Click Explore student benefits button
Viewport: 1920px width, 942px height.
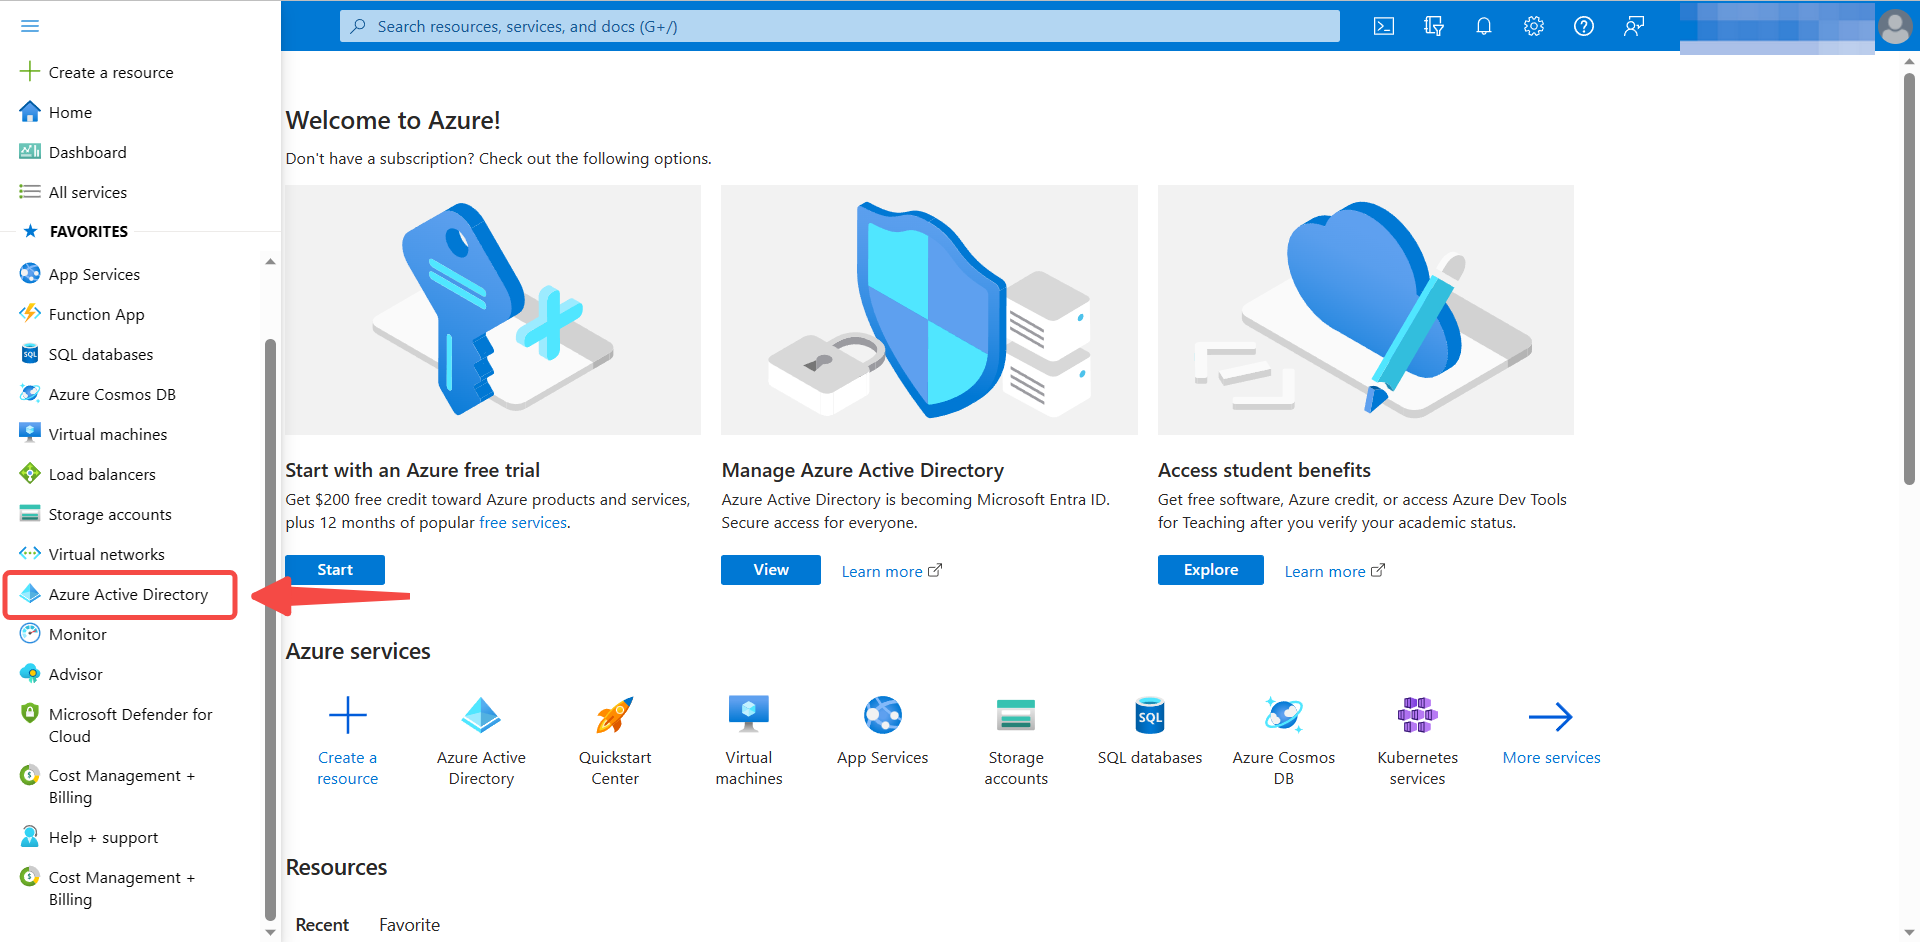point(1211,570)
